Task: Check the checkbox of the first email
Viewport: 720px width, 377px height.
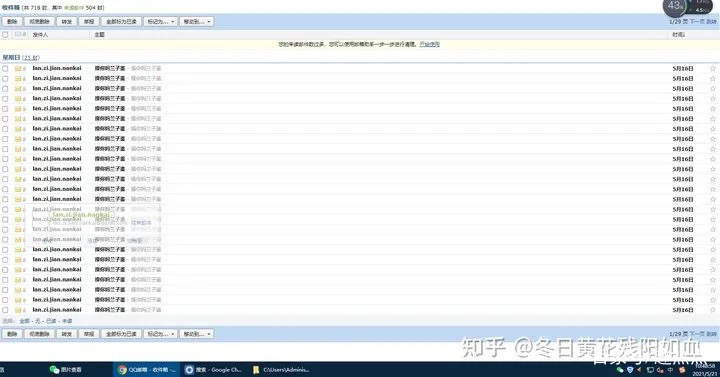Action: pos(5,68)
